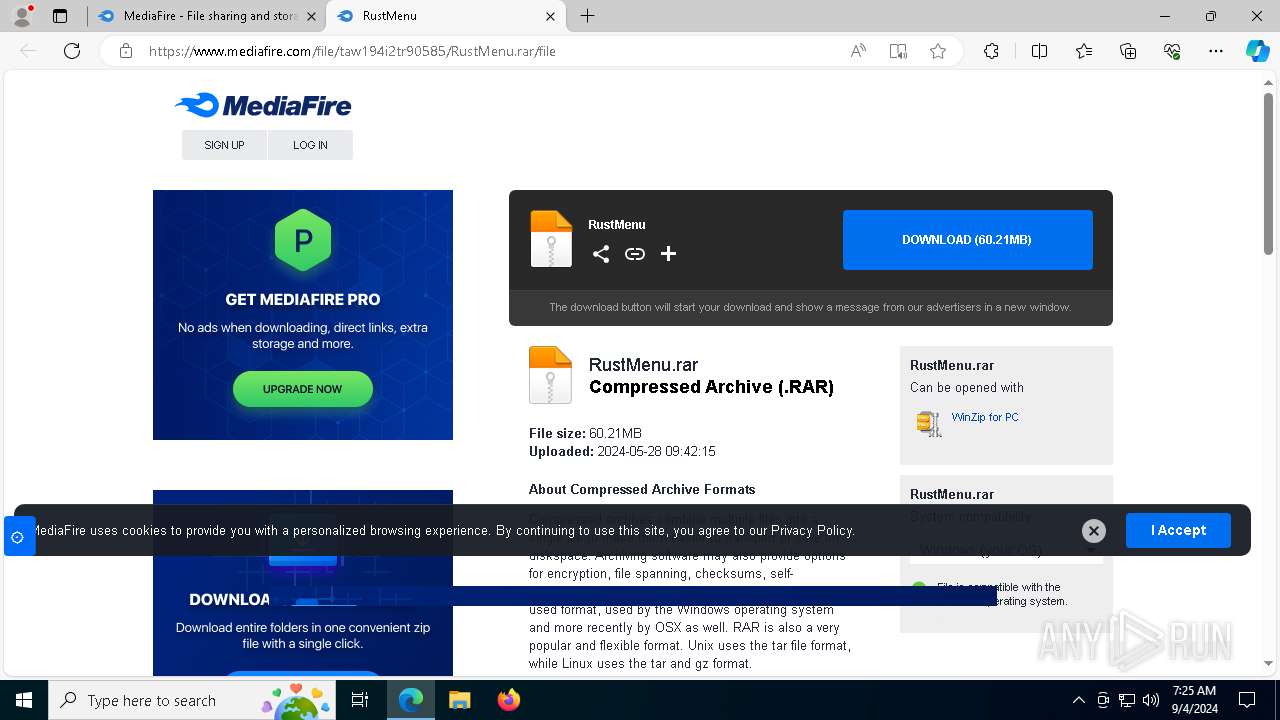
Task: Close the RustMenu tab
Action: pyautogui.click(x=551, y=16)
